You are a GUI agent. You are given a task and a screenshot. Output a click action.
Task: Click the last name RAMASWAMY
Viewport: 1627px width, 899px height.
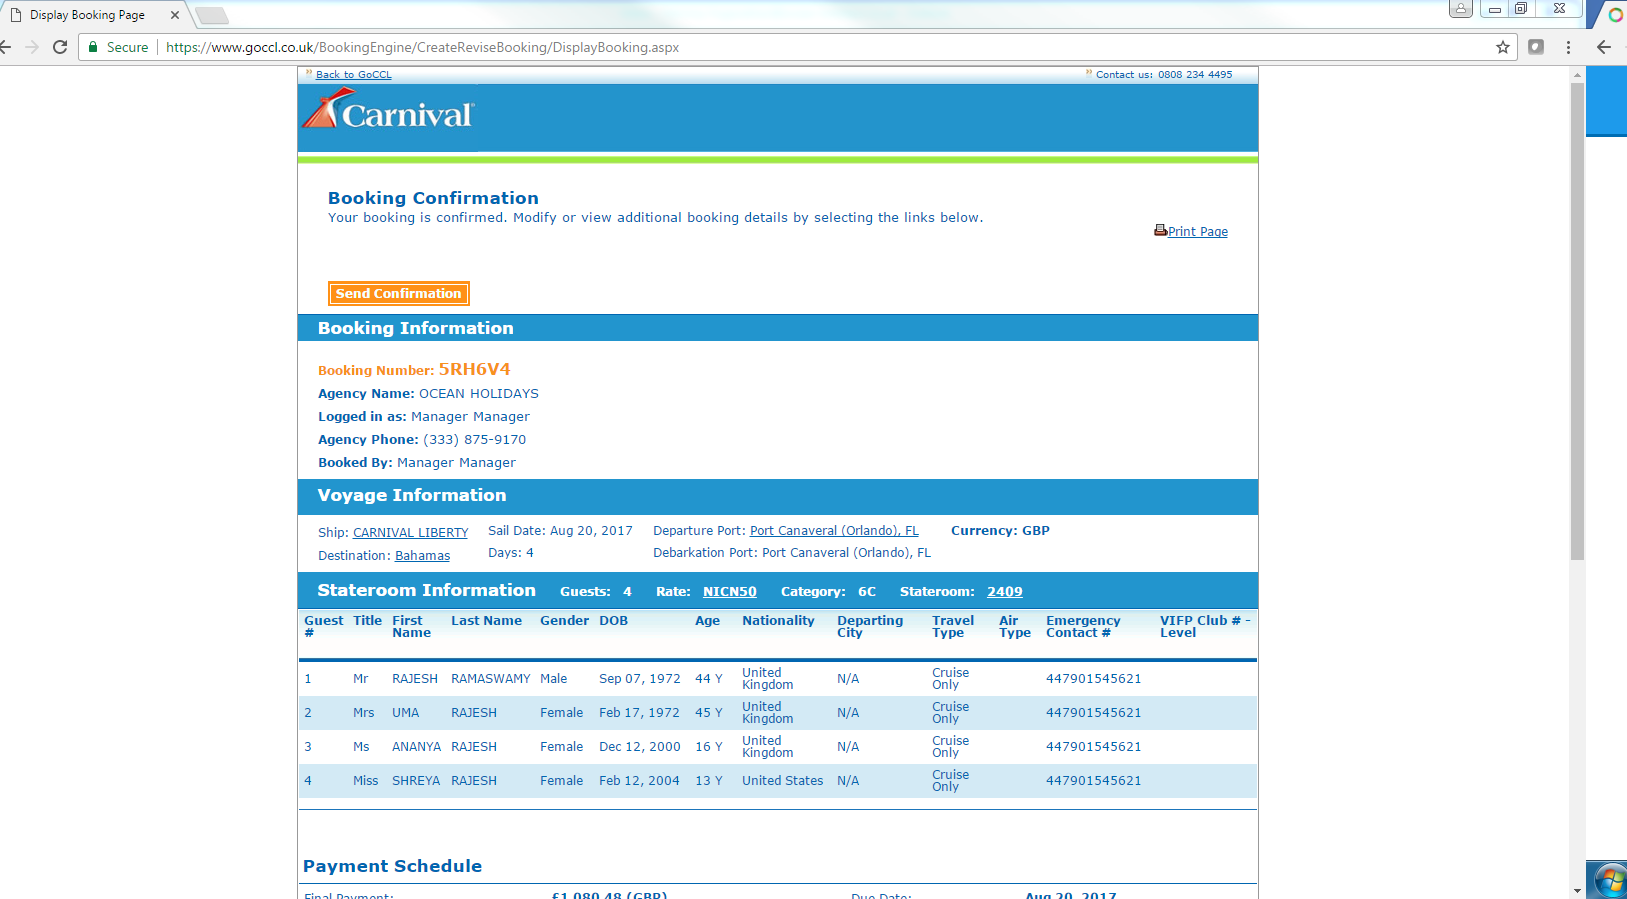point(491,679)
